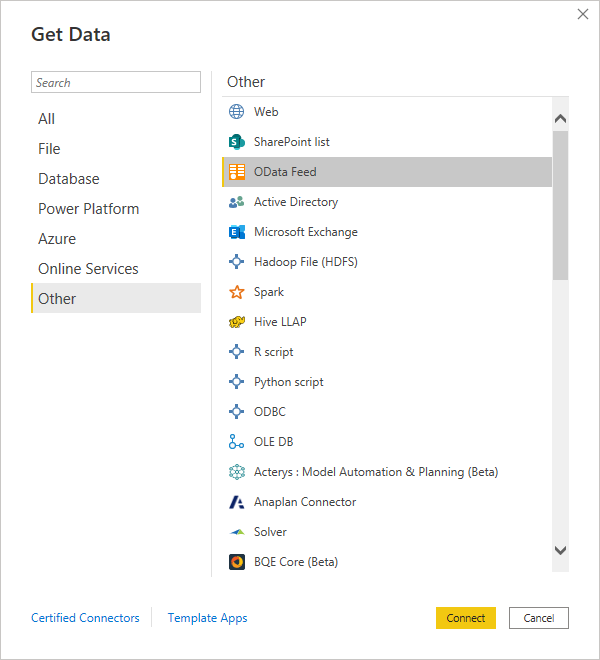Click the Acterys Model Automation icon
The height and width of the screenshot is (660, 600).
tap(237, 472)
